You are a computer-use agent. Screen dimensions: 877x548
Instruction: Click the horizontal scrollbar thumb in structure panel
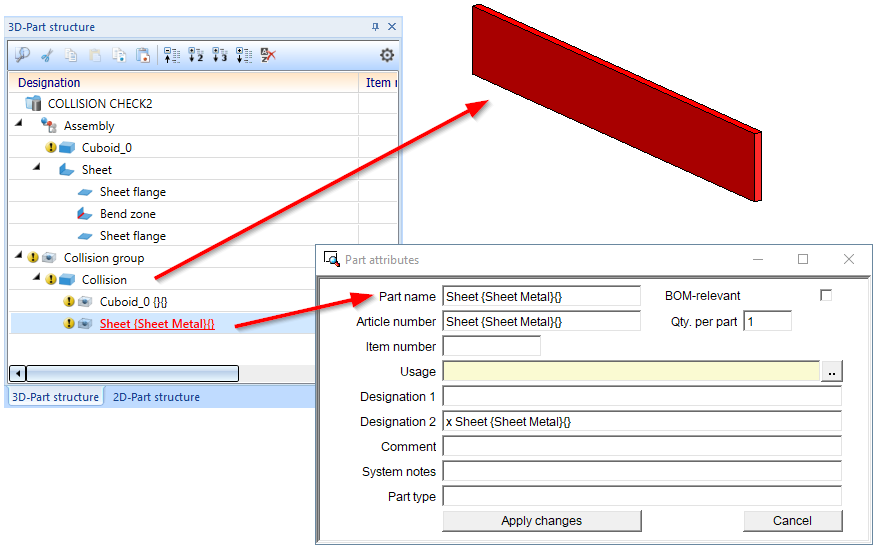[133, 373]
